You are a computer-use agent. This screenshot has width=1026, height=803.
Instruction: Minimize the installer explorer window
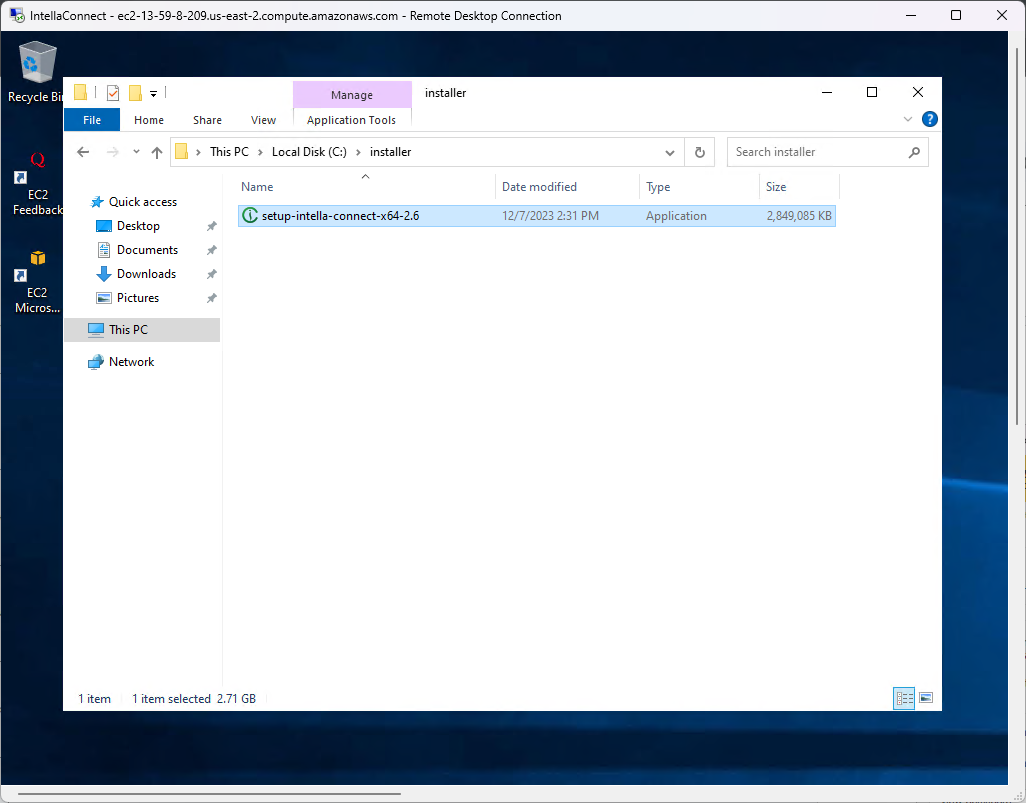(x=827, y=92)
